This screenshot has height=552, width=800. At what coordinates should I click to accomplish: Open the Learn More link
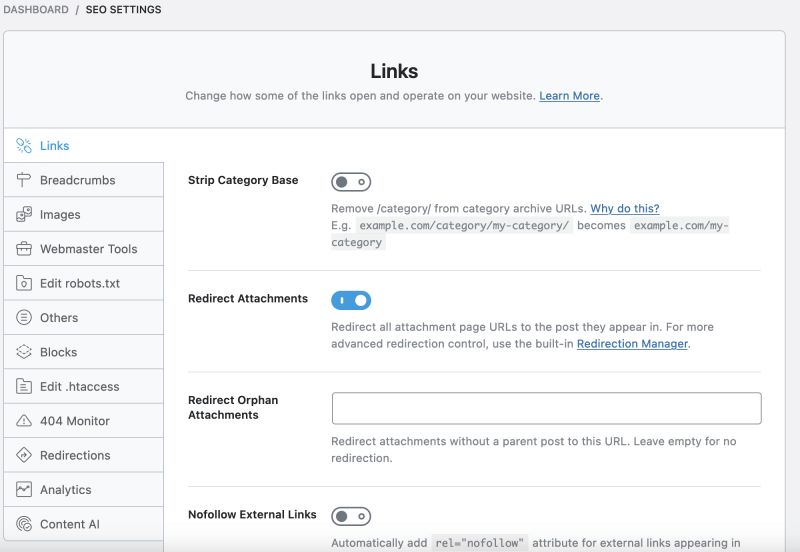[x=569, y=96]
